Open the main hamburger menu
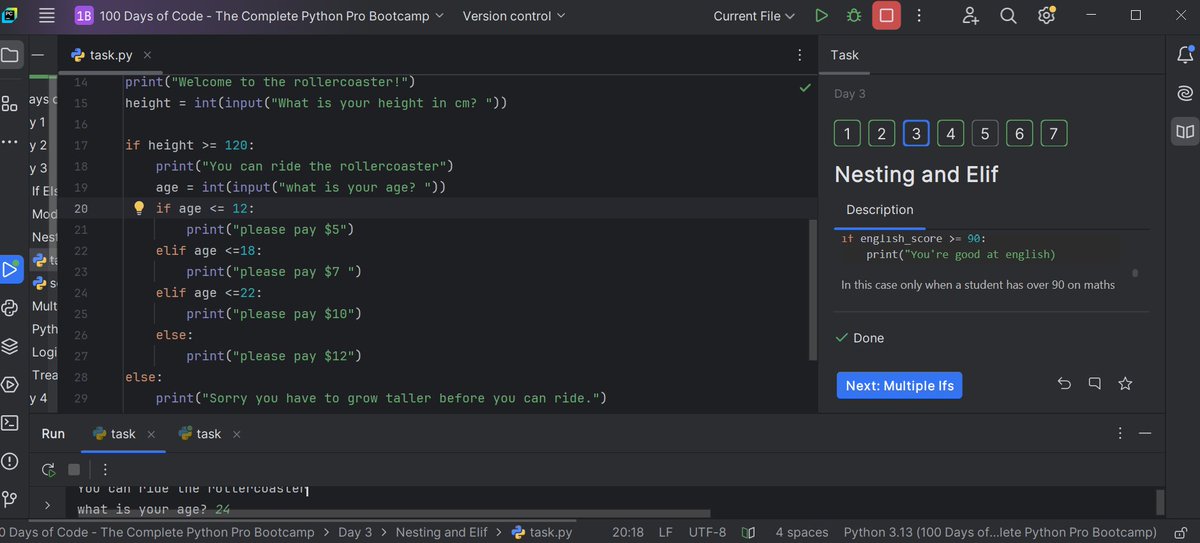 tap(46, 16)
